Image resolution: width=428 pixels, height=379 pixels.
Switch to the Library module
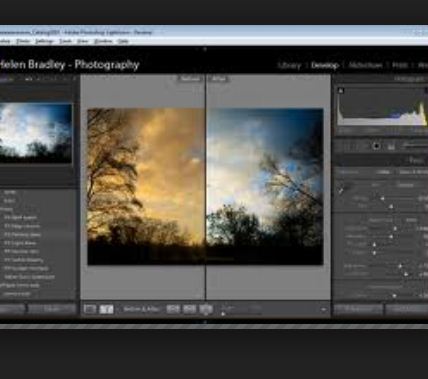point(289,65)
